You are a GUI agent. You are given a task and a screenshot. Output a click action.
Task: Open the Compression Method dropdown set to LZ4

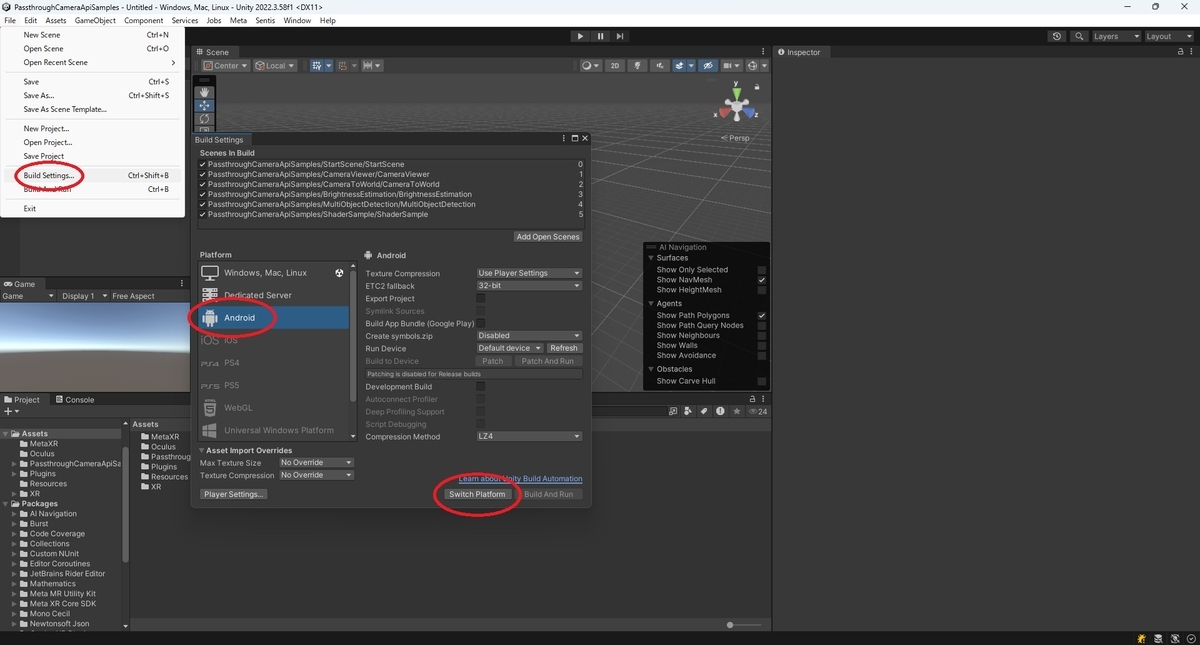(528, 436)
